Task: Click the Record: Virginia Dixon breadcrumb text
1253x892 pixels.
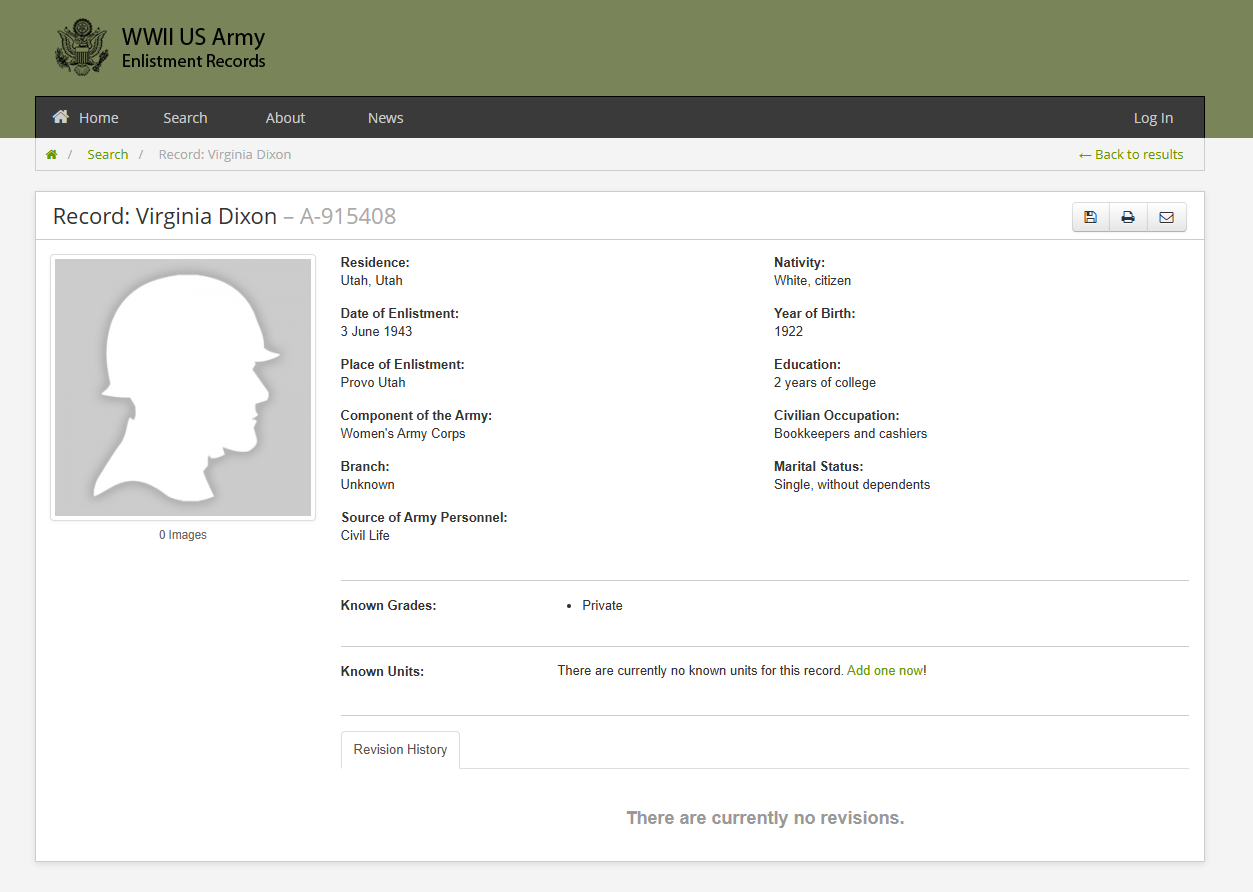Action: click(x=225, y=155)
